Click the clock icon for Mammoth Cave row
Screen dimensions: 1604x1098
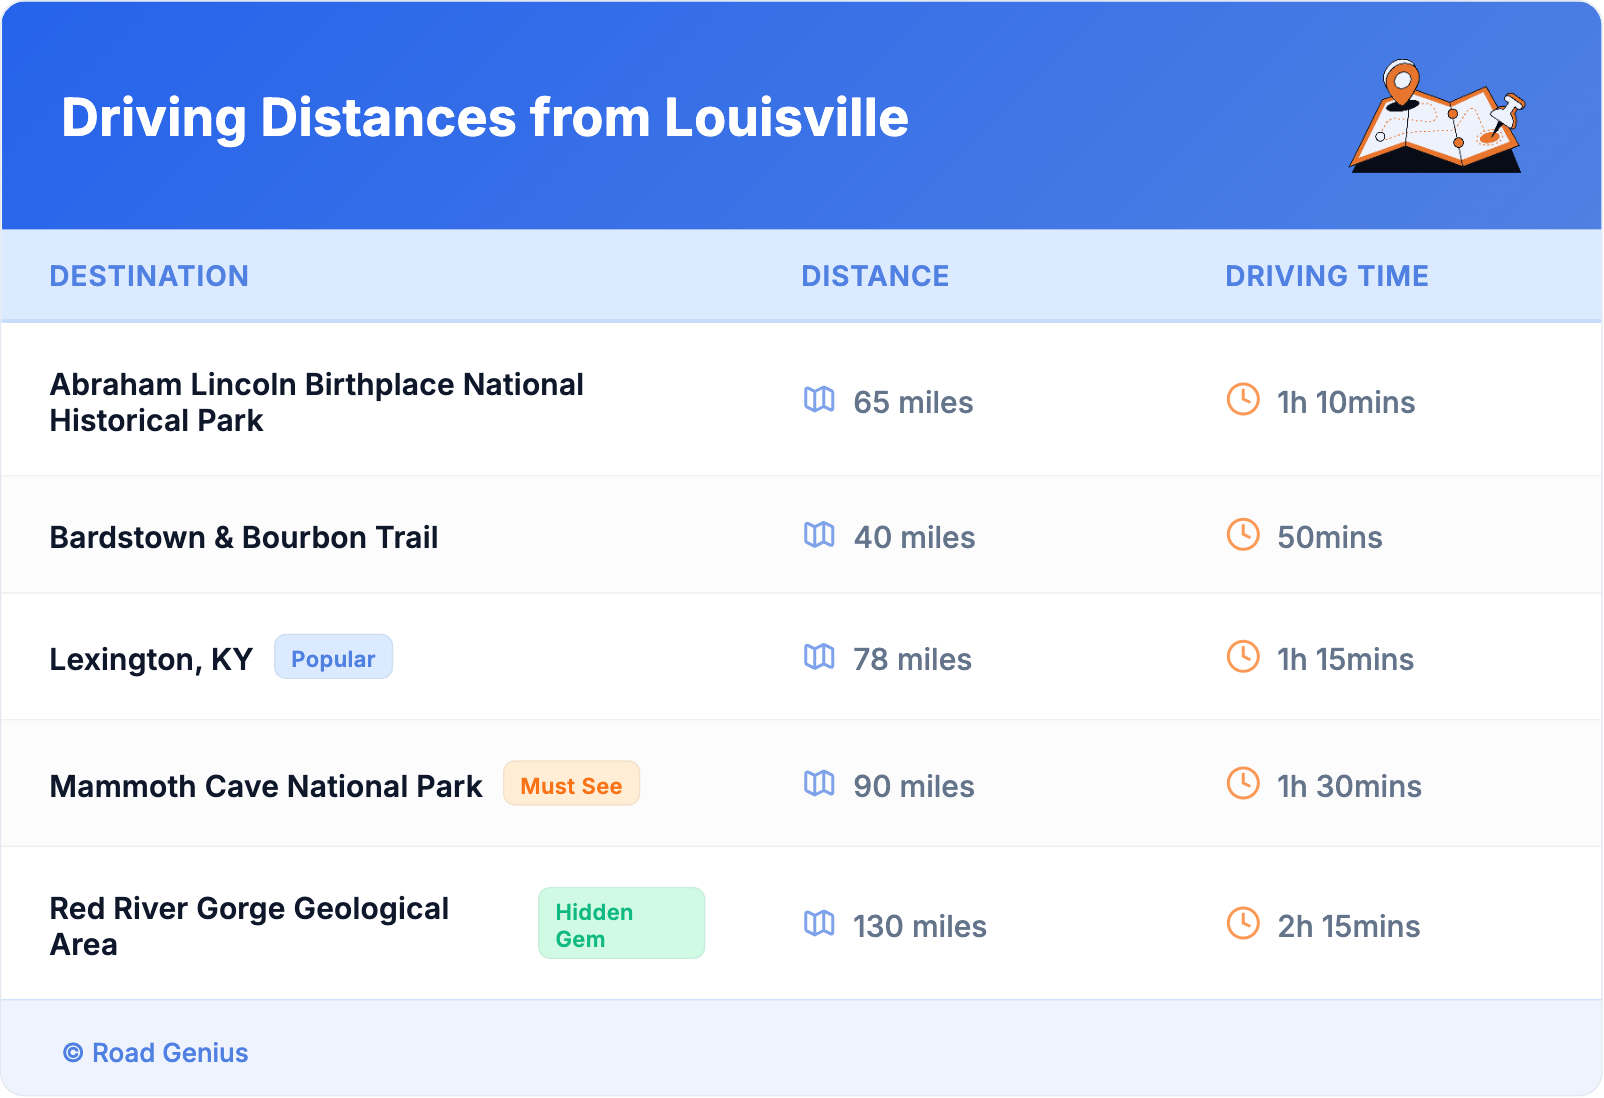[1243, 786]
